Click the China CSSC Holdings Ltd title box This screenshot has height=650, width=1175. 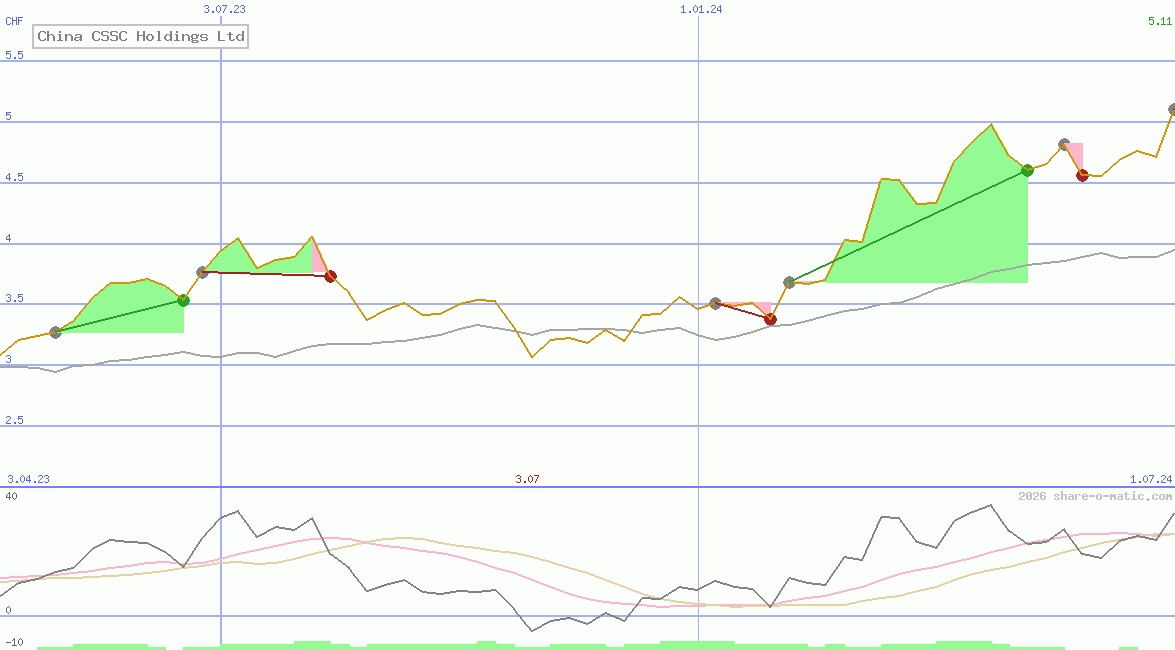tap(140, 36)
